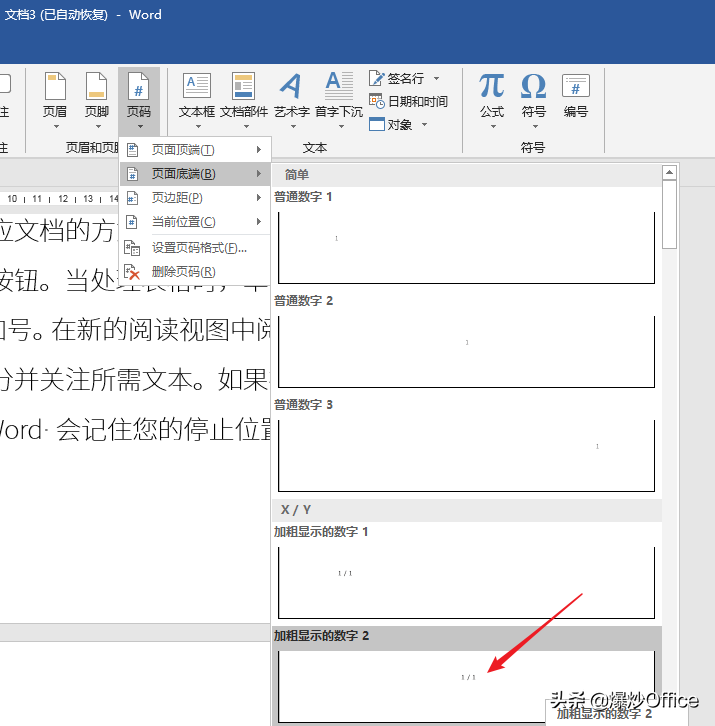
Task: Click the 文本 group label
Action: coord(315,148)
